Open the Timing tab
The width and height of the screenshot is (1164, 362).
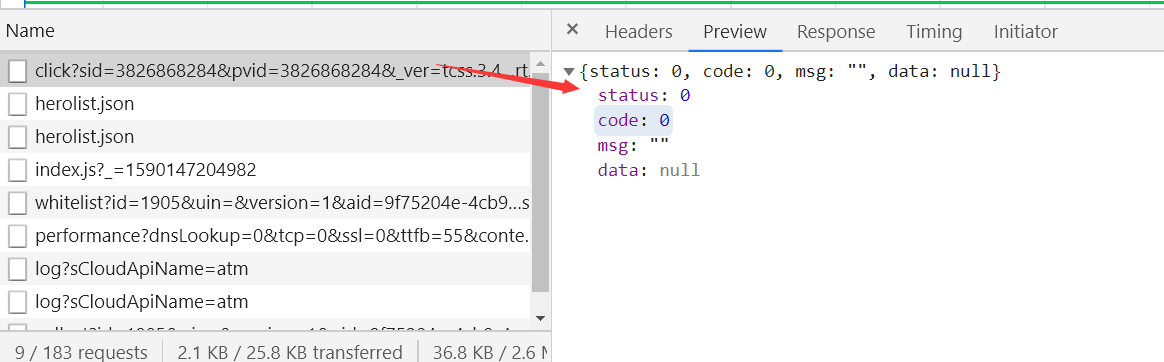(934, 32)
